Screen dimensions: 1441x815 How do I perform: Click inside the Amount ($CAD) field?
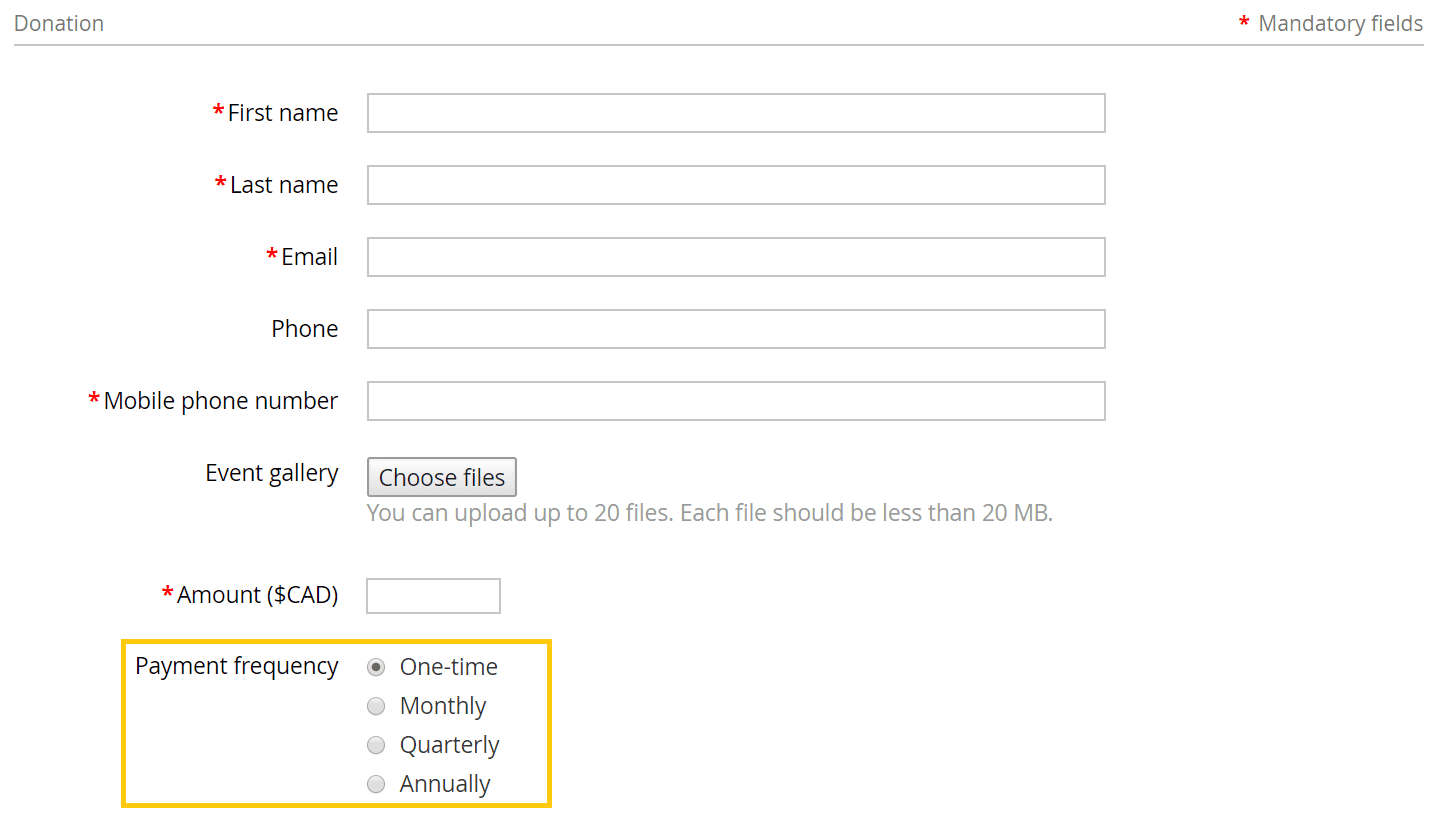433,595
